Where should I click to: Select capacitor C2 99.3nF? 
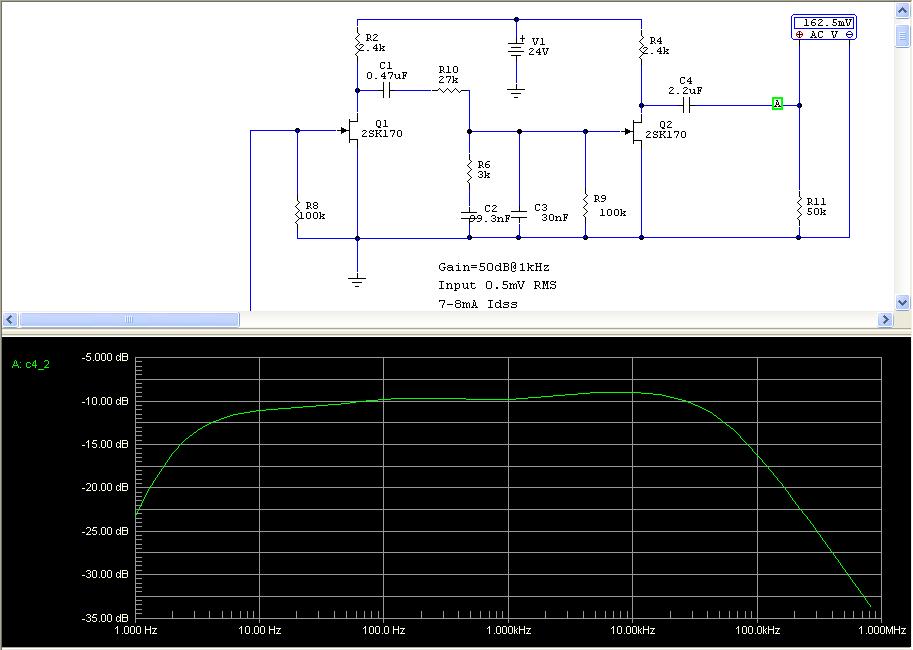(469, 216)
